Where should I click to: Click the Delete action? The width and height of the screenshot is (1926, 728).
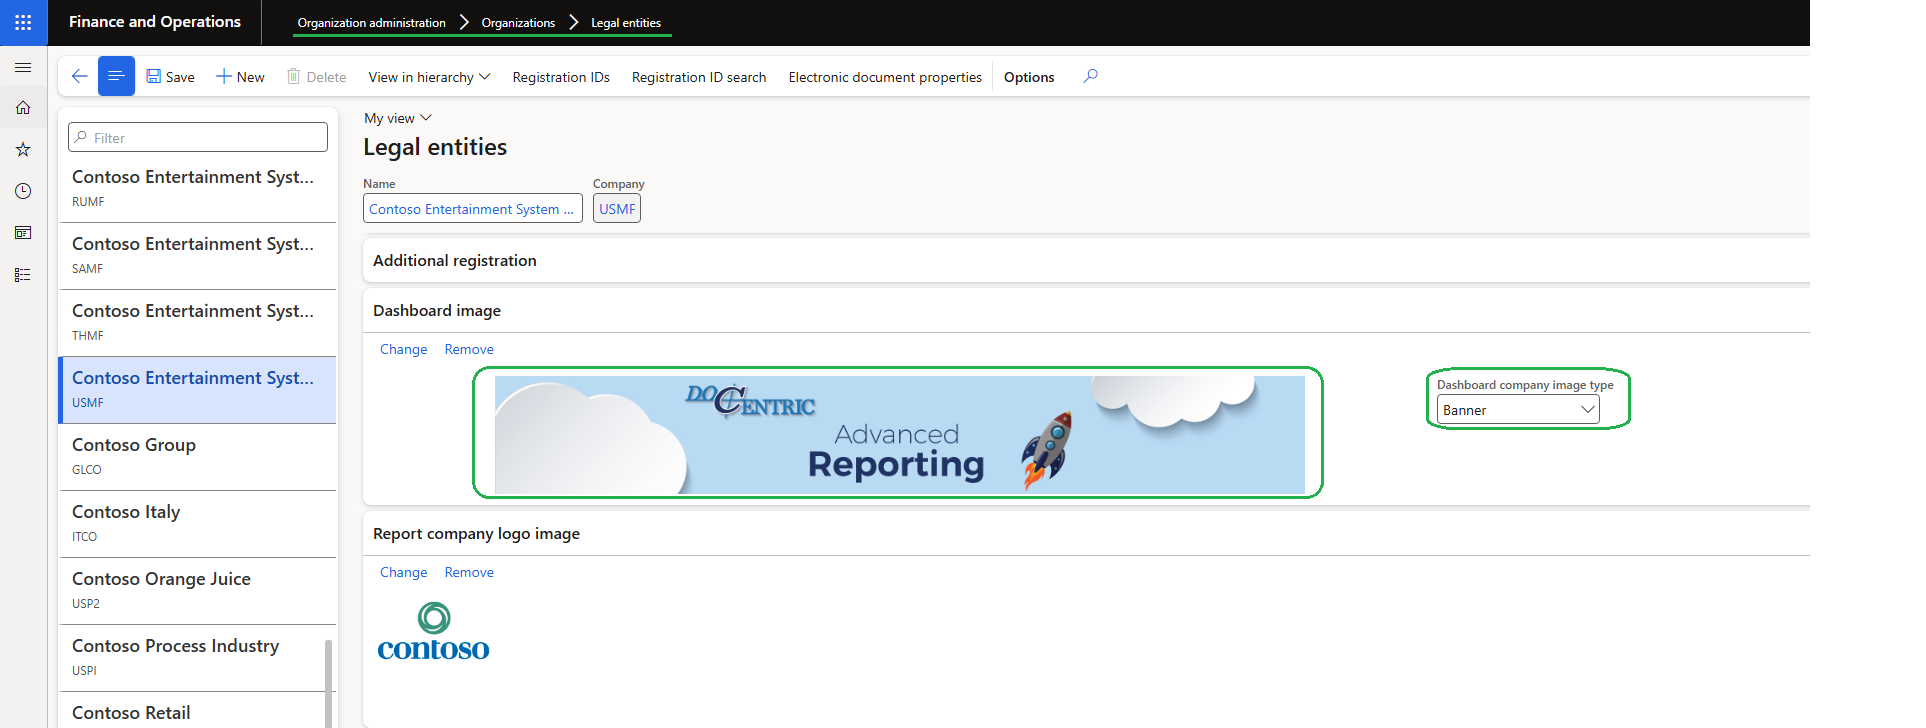(x=316, y=77)
